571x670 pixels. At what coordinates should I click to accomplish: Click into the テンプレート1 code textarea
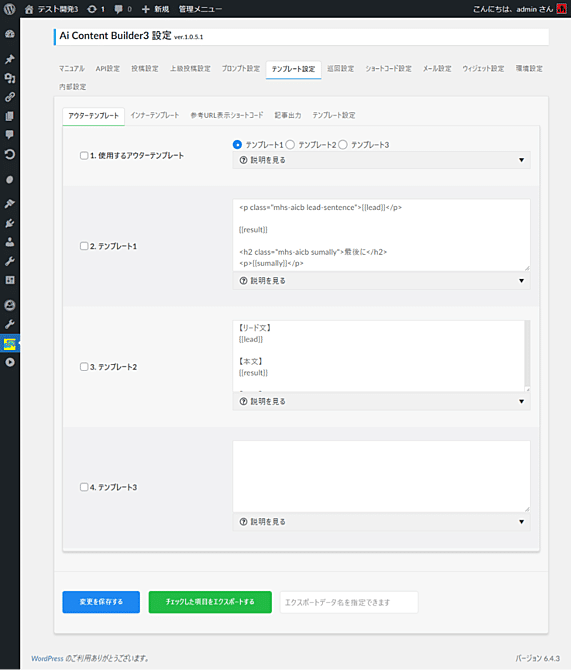[x=381, y=235]
